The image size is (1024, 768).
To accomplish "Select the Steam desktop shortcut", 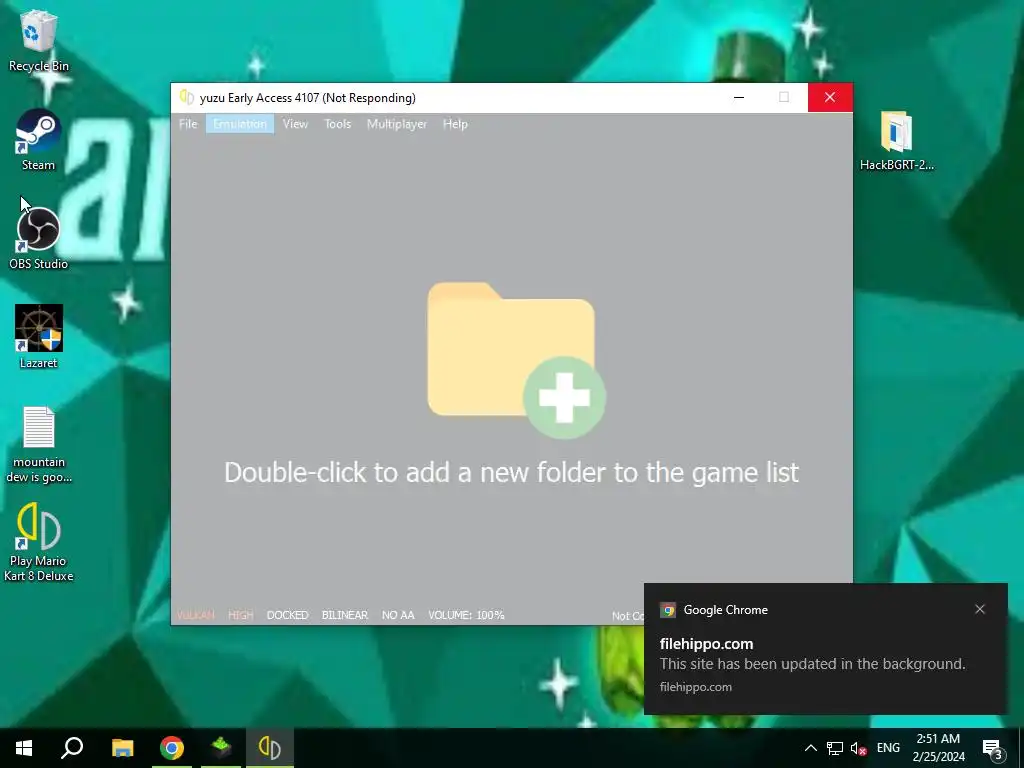I will pos(38,140).
